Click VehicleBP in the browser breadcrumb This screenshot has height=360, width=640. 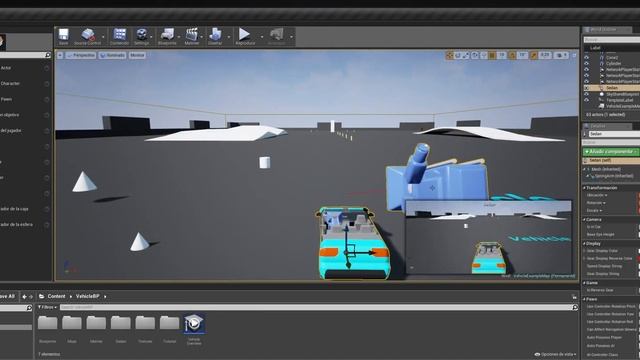tap(87, 296)
